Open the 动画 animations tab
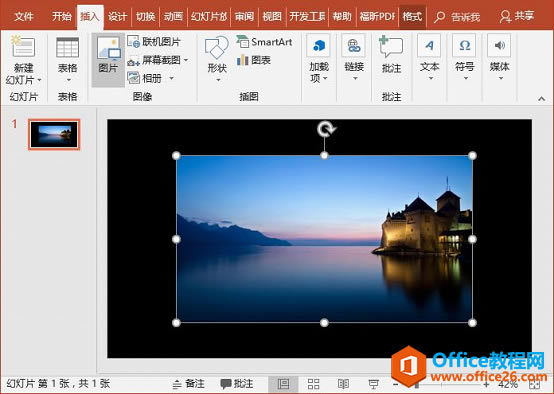Image resolution: width=554 pixels, height=394 pixels. (x=173, y=16)
